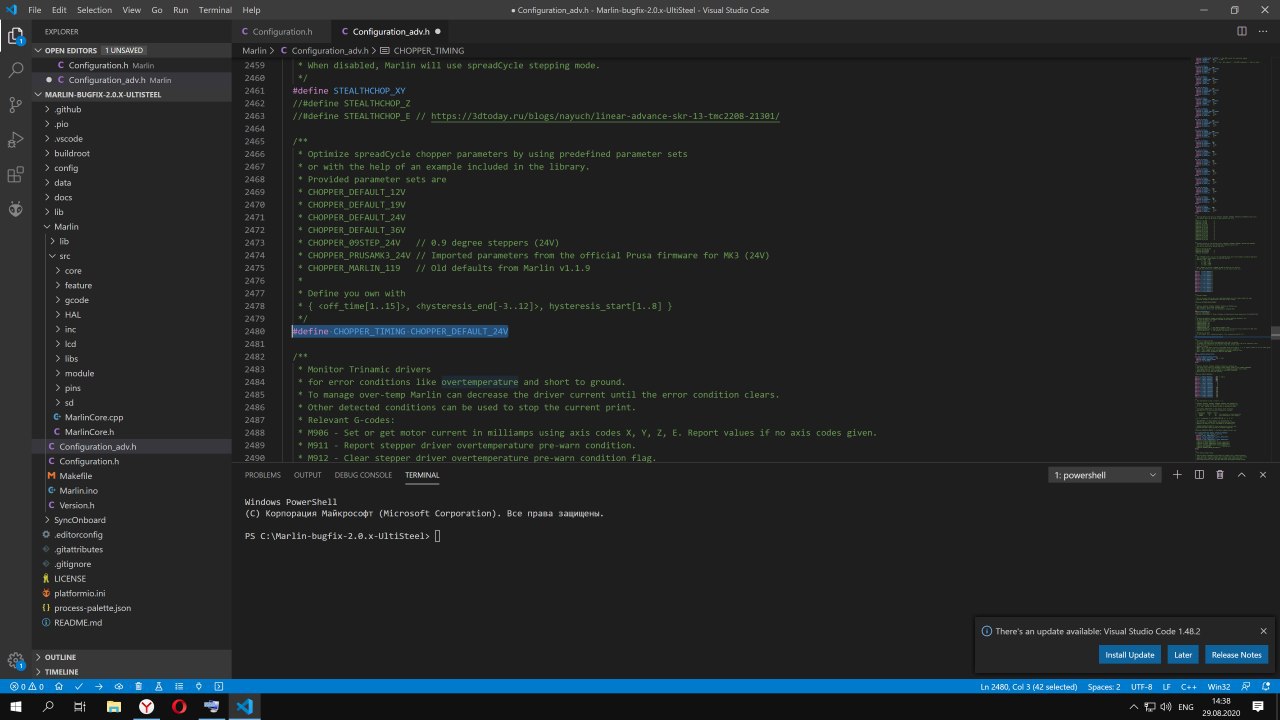
Task: Open the feedback icon in status bar
Action: [x=1247, y=687]
